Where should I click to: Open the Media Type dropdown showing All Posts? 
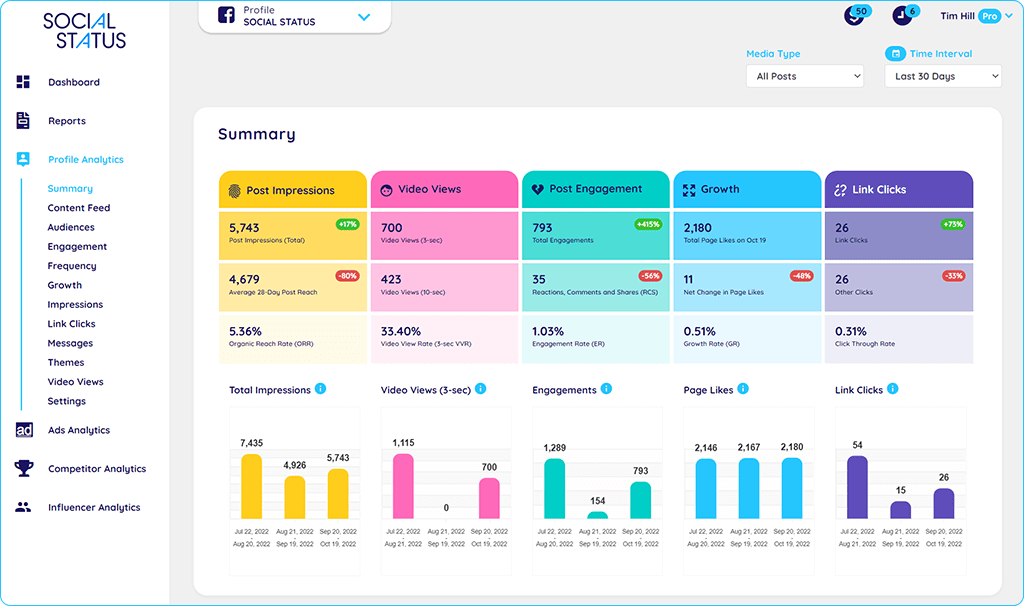(805, 75)
